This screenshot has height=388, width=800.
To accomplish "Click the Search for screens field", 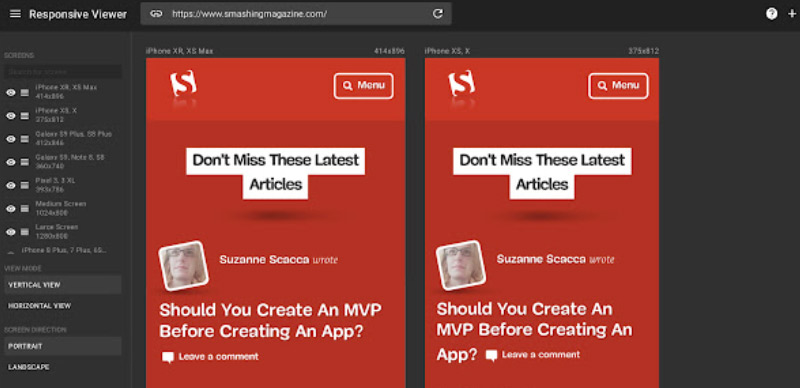I will click(x=63, y=71).
